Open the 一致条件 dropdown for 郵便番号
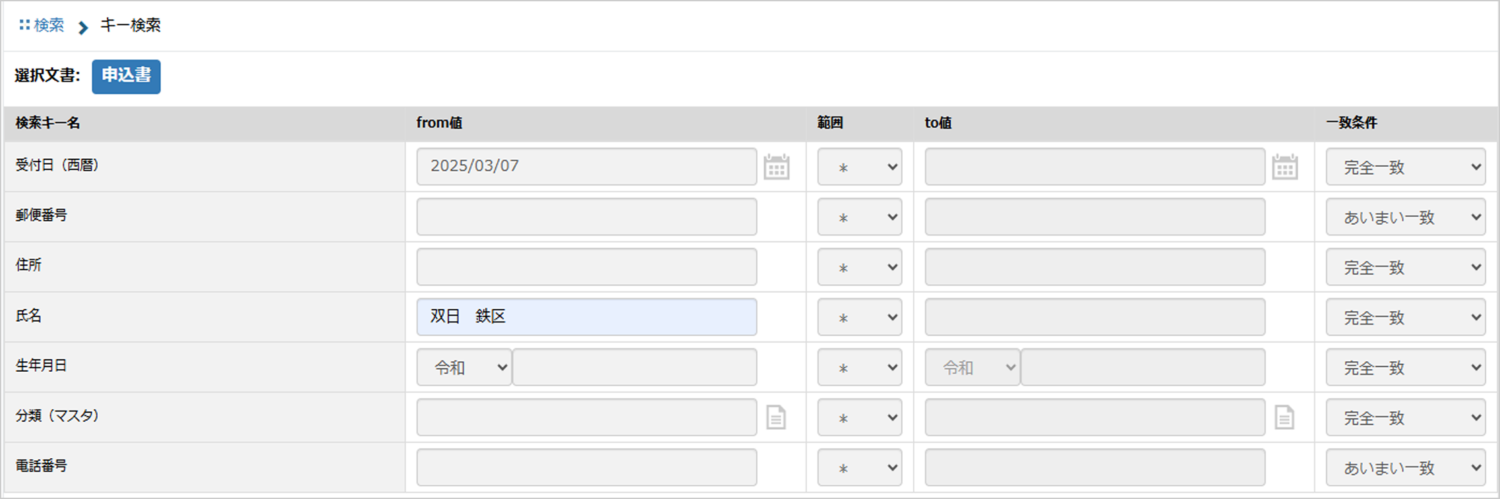Image resolution: width=1500 pixels, height=499 pixels. 1405,217
